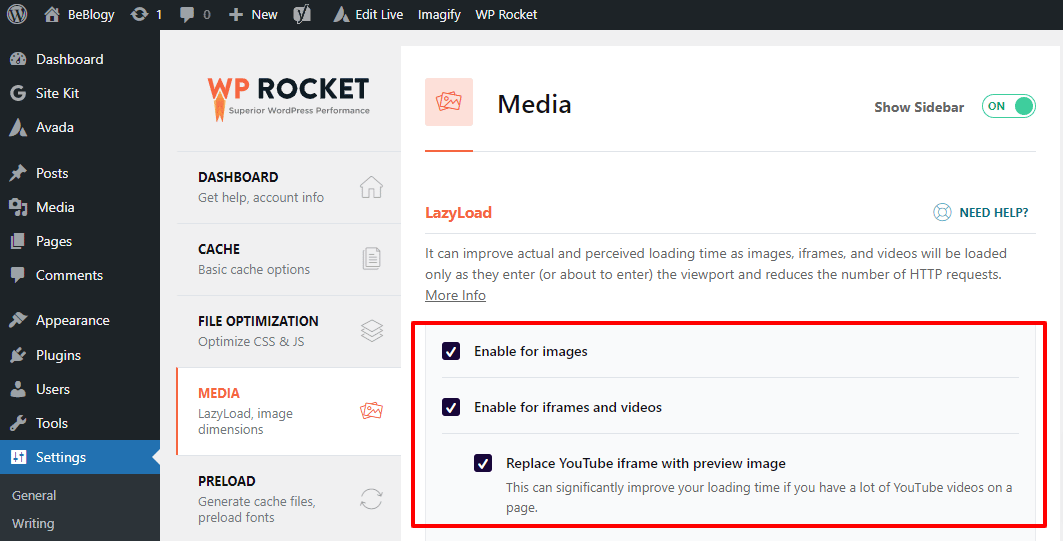Image resolution: width=1063 pixels, height=541 pixels.
Task: Open the comments bubble icon in admin bar
Action: 187,14
